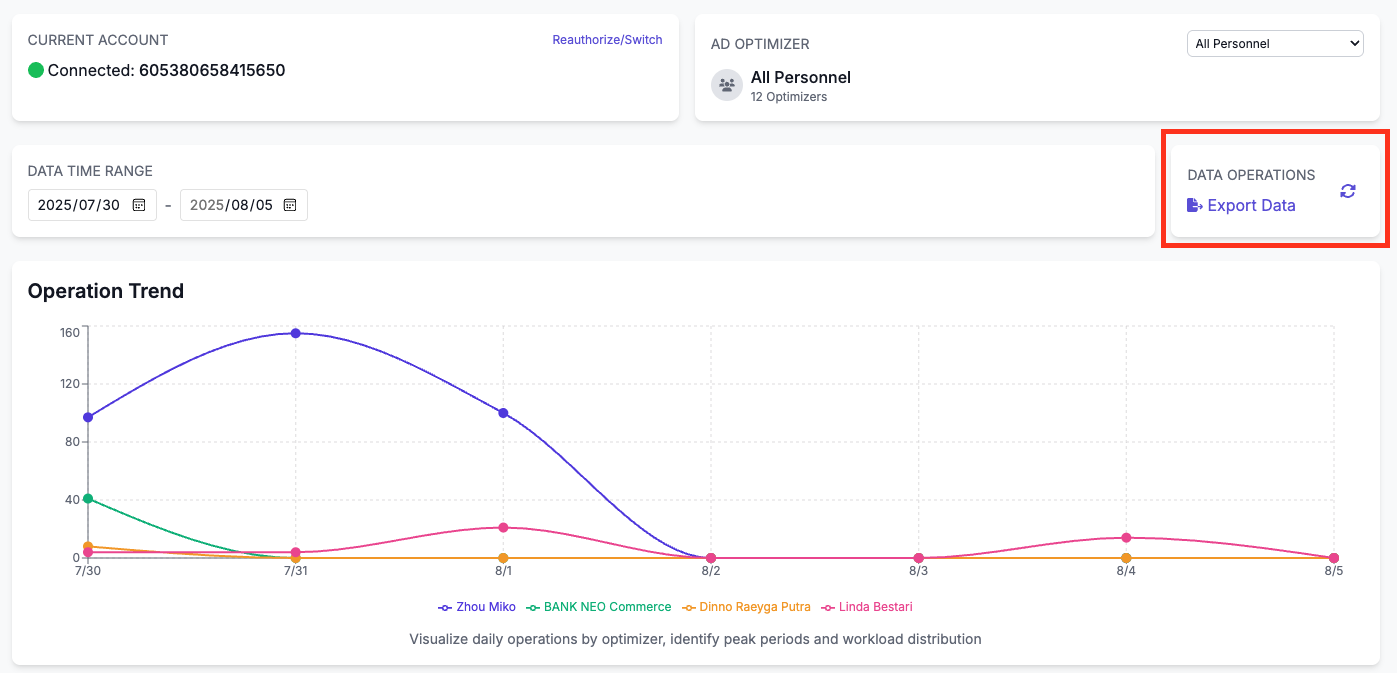Open the end date calendar picker icon
The image size is (1397, 673).
[290, 205]
